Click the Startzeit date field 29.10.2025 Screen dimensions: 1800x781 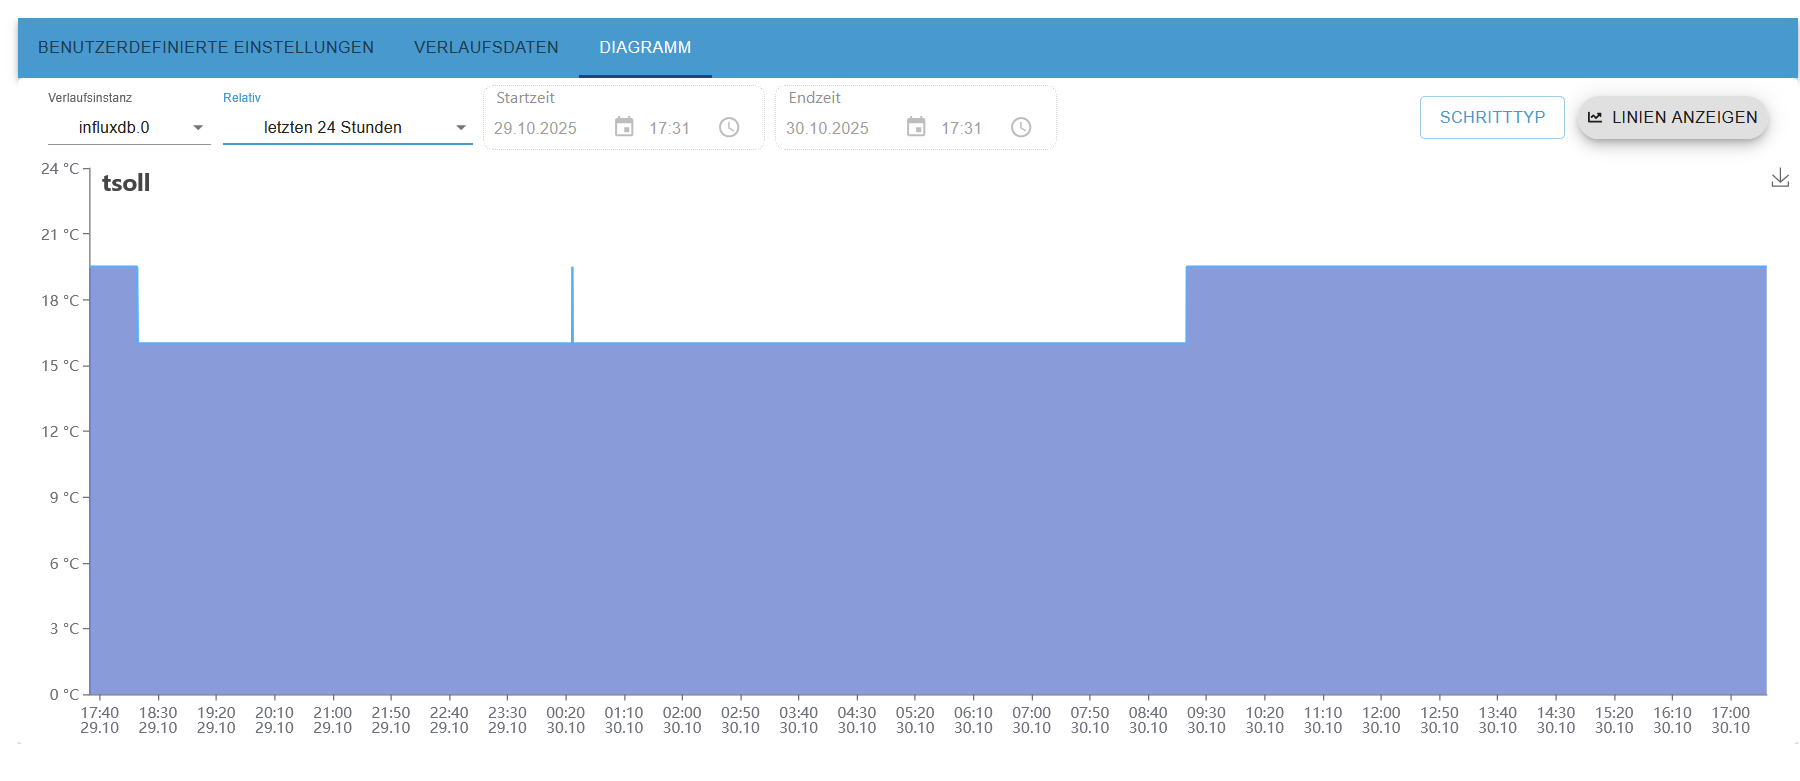[x=535, y=128]
